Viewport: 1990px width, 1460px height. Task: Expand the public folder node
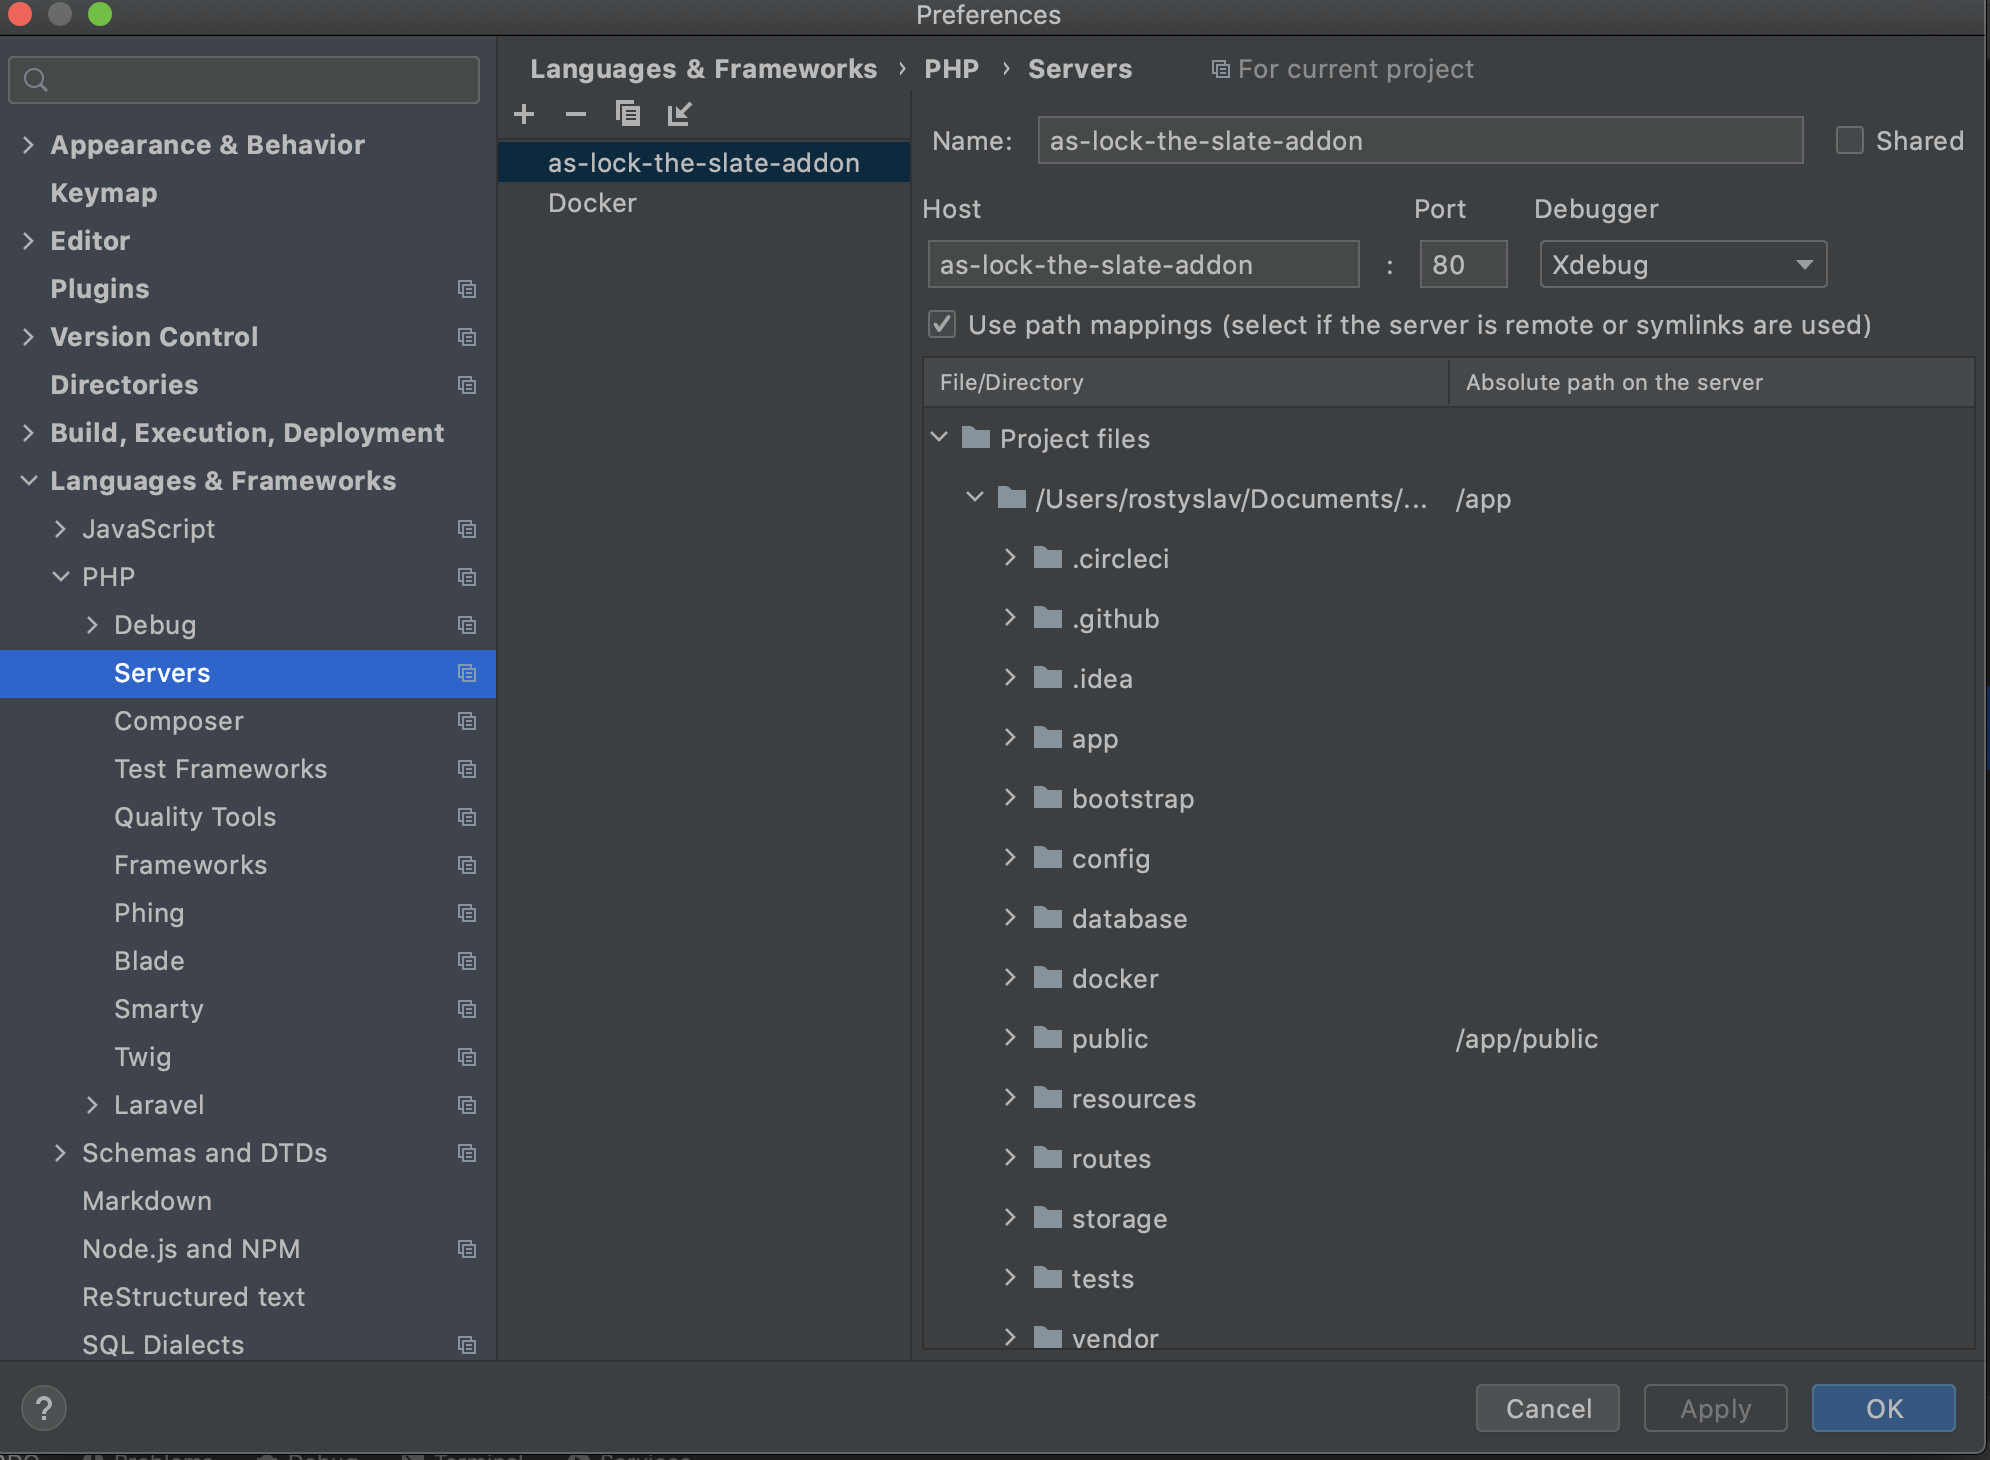coord(1010,1038)
